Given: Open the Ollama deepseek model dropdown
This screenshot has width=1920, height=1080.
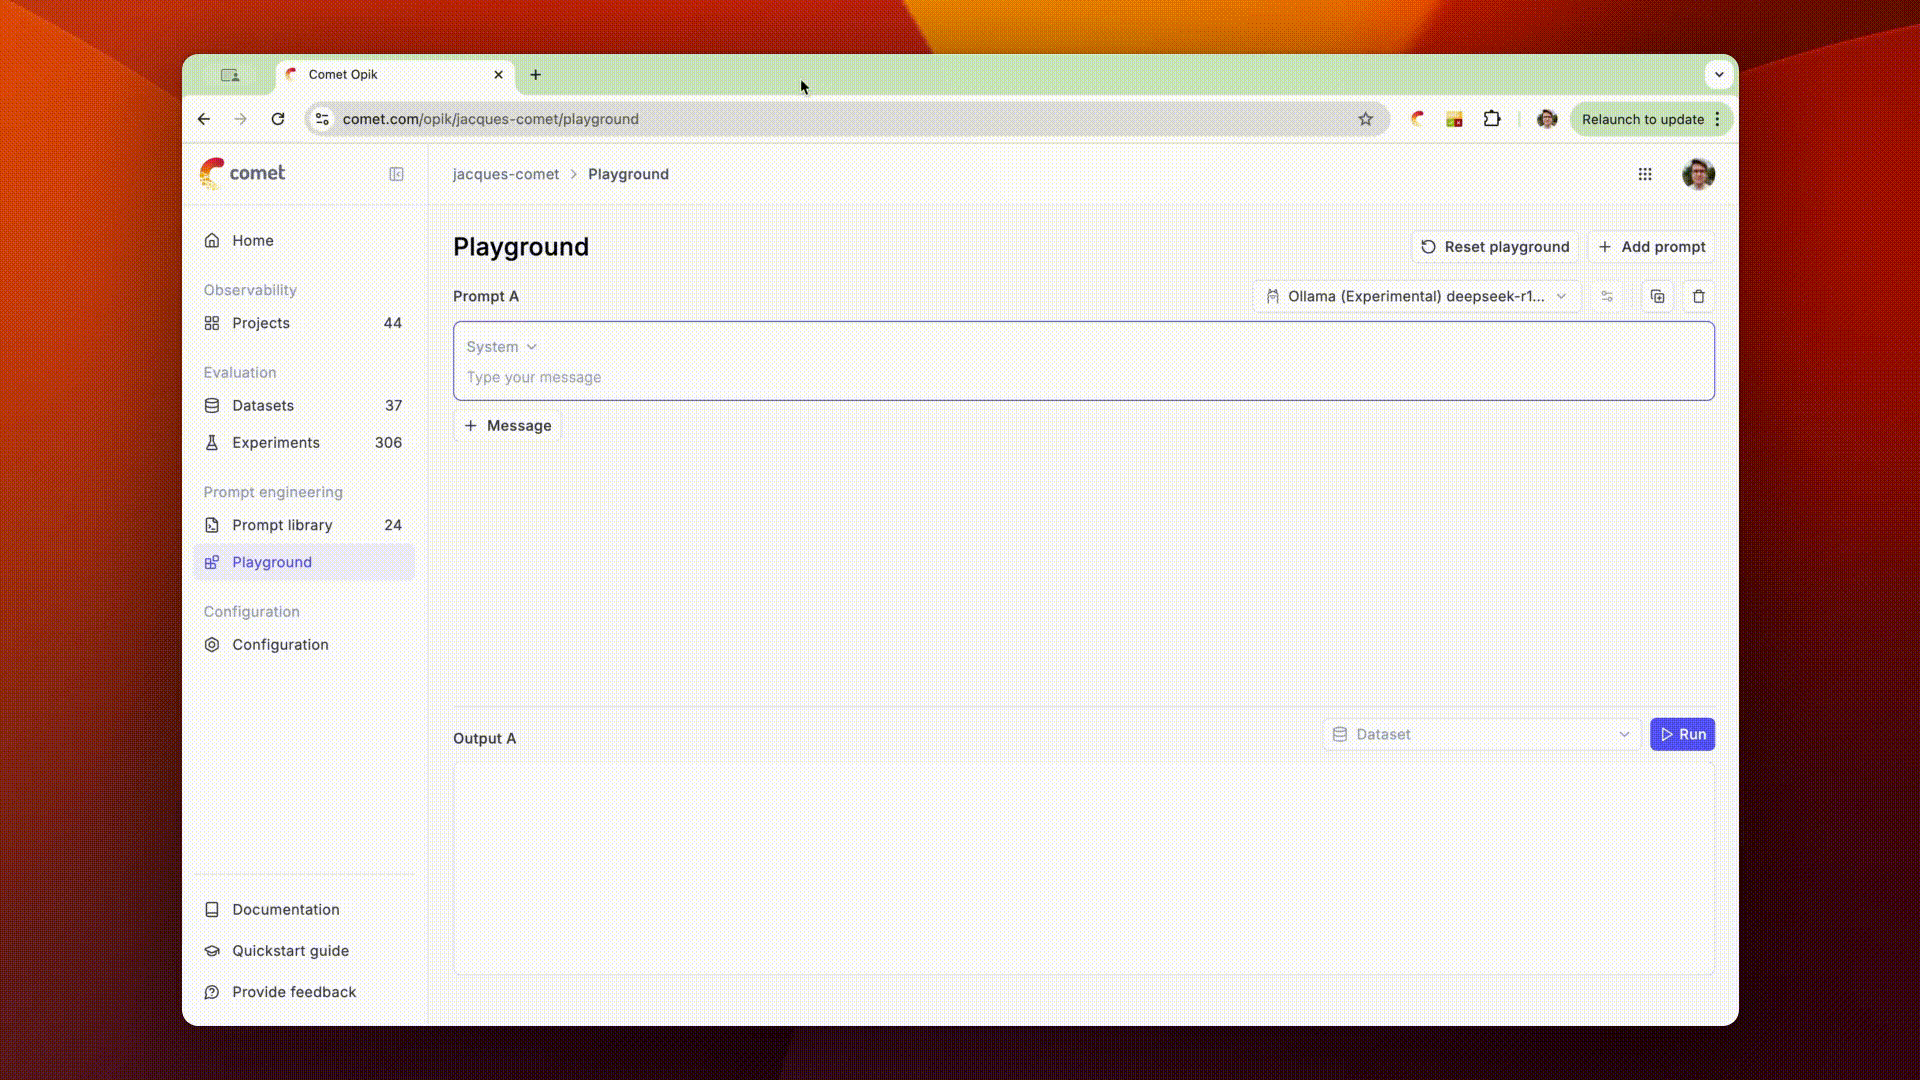Looking at the screenshot, I should pyautogui.click(x=1415, y=296).
